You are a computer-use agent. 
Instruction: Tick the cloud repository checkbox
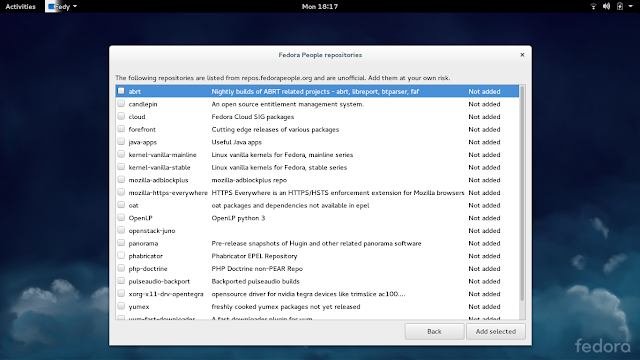[x=121, y=116]
